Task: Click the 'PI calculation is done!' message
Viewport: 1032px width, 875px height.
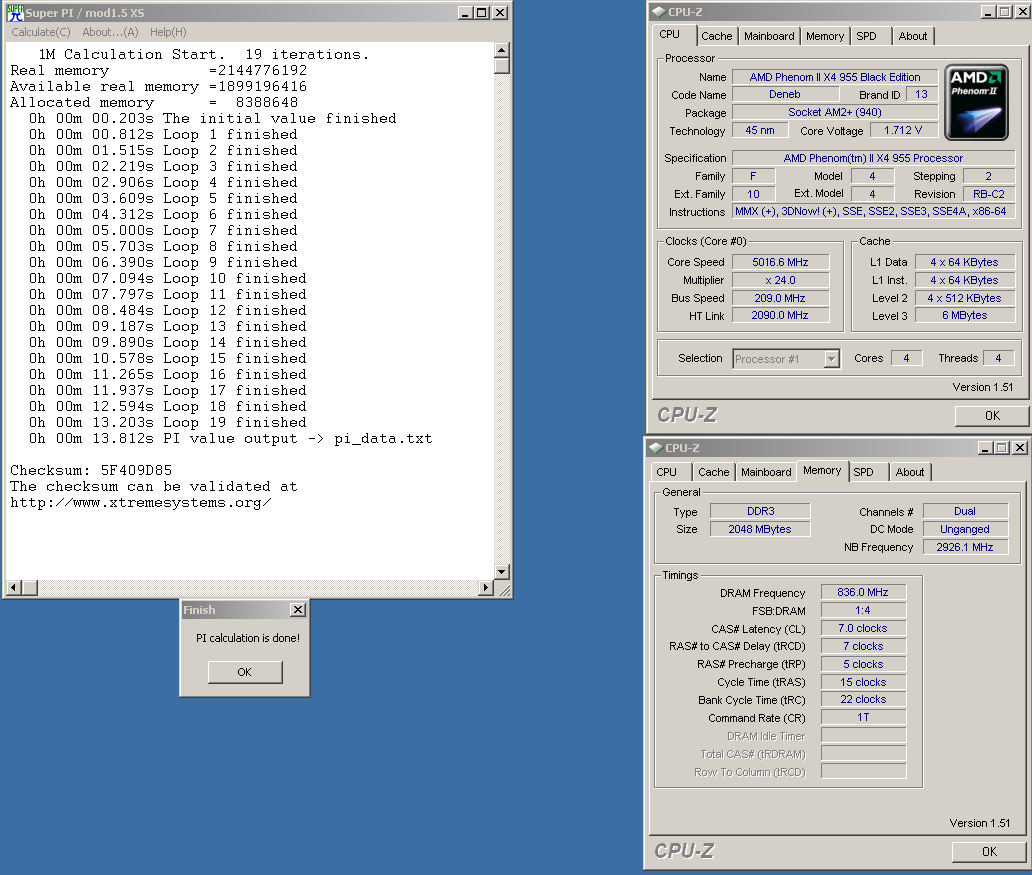Action: [248, 638]
